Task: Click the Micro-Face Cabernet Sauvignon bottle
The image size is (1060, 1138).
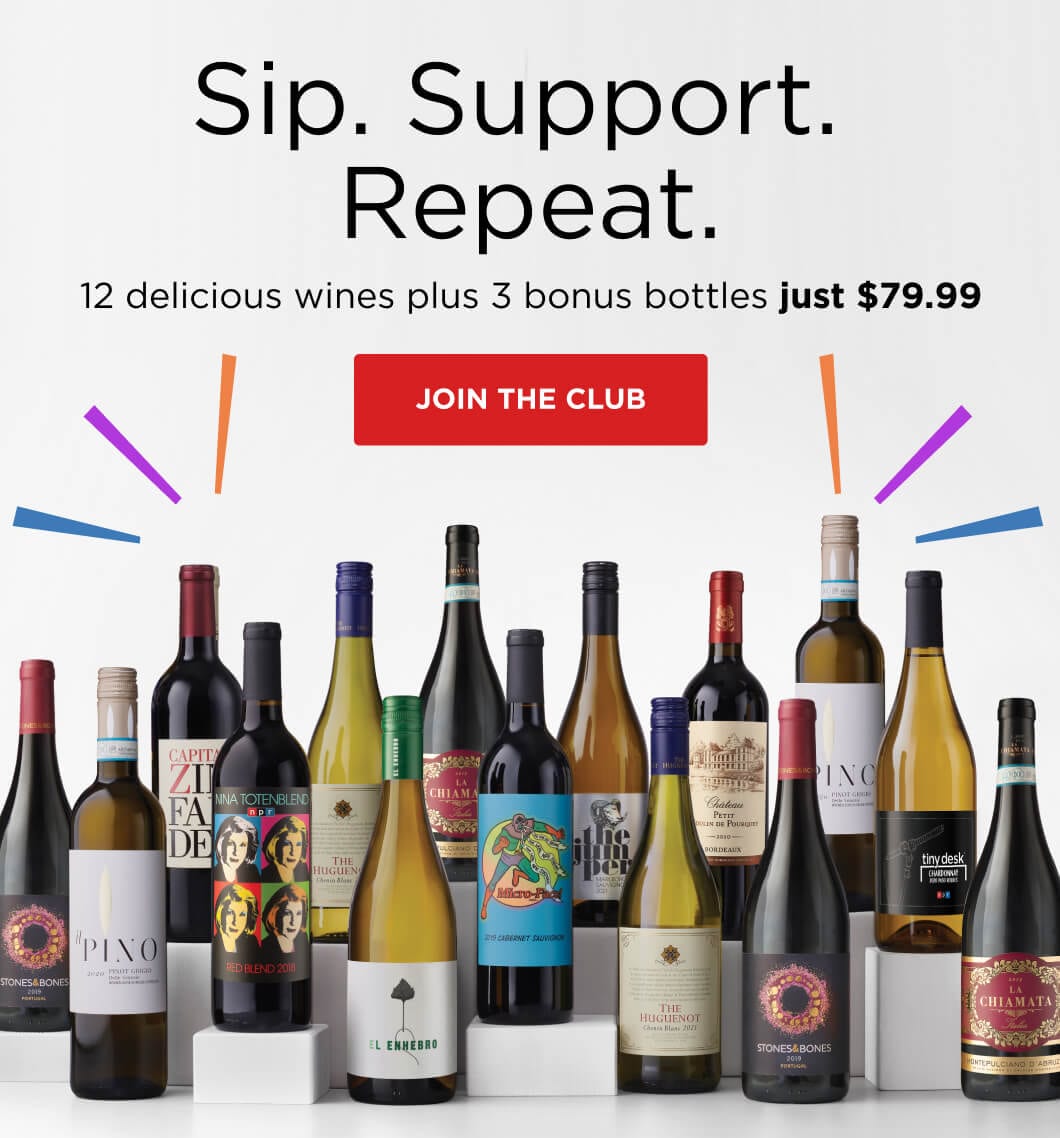Action: coord(525,827)
